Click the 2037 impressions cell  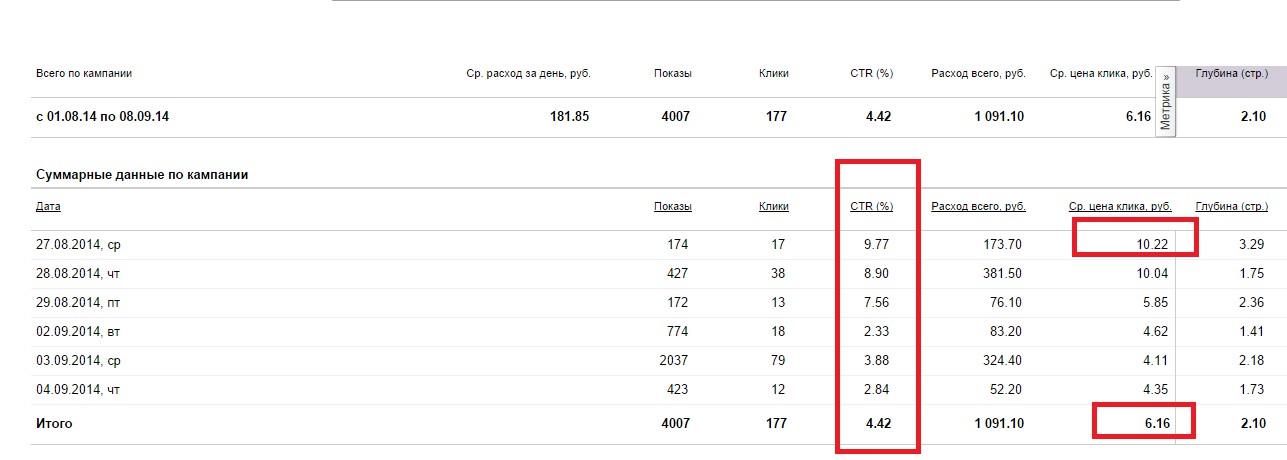pyautogui.click(x=673, y=360)
